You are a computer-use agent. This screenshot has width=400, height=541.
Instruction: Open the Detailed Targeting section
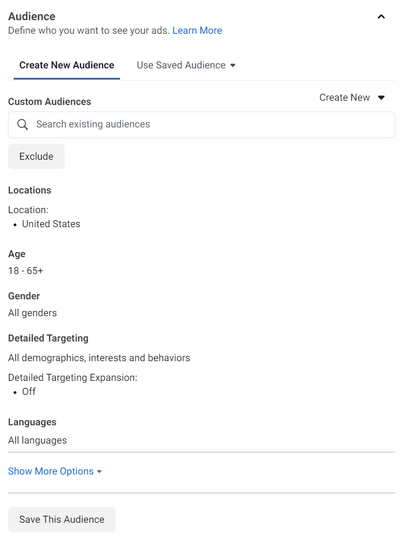[48, 338]
